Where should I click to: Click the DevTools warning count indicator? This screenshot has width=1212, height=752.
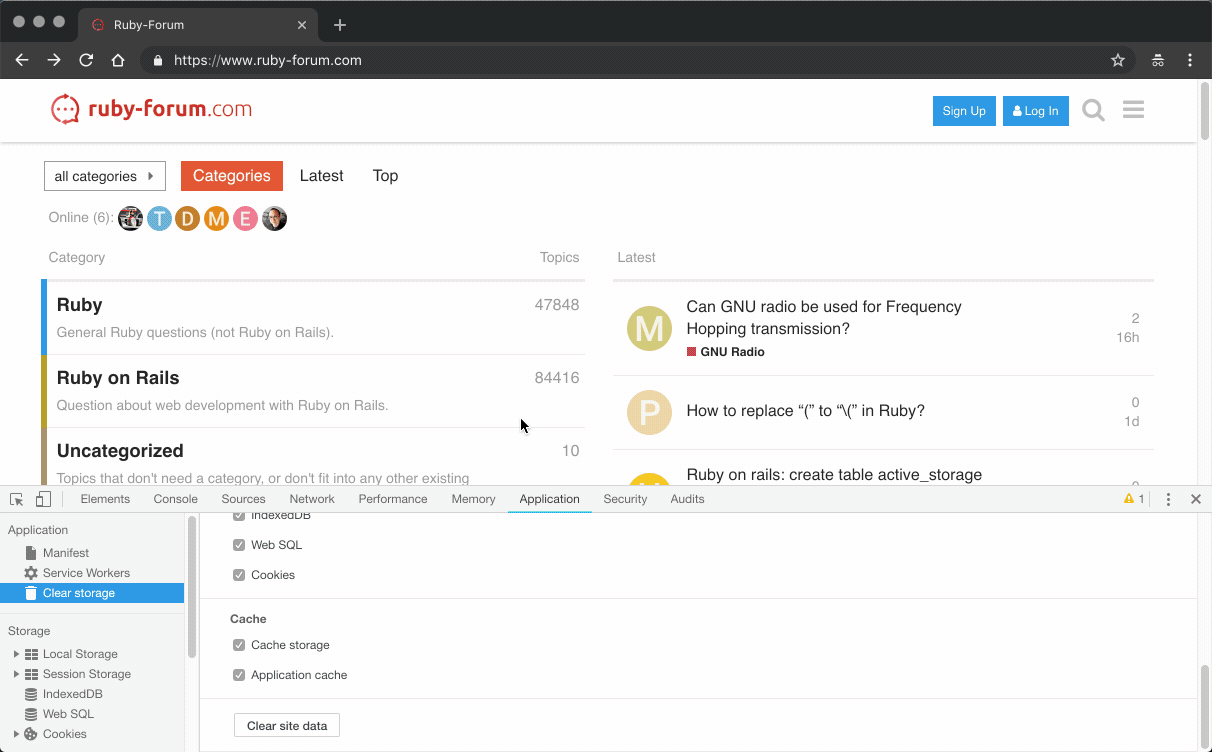click(x=1134, y=499)
